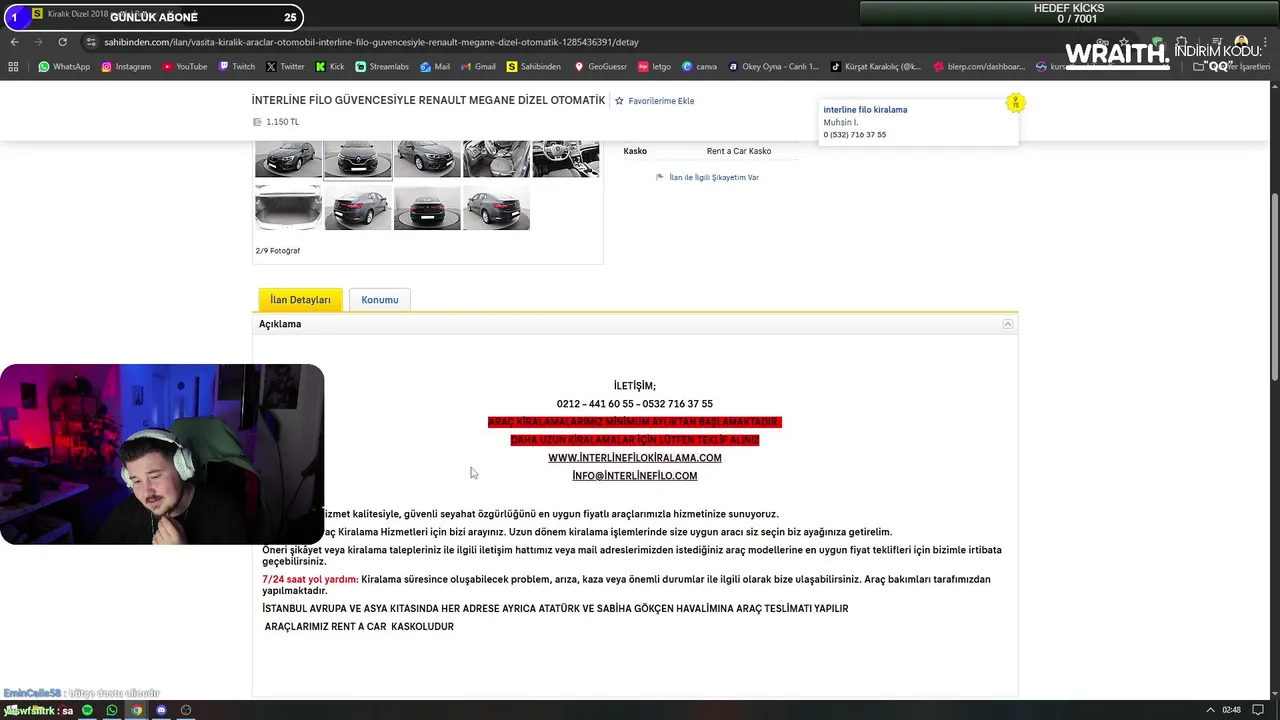Click the 1.150 TL price text
Viewport: 1280px width, 720px height.
(x=282, y=122)
